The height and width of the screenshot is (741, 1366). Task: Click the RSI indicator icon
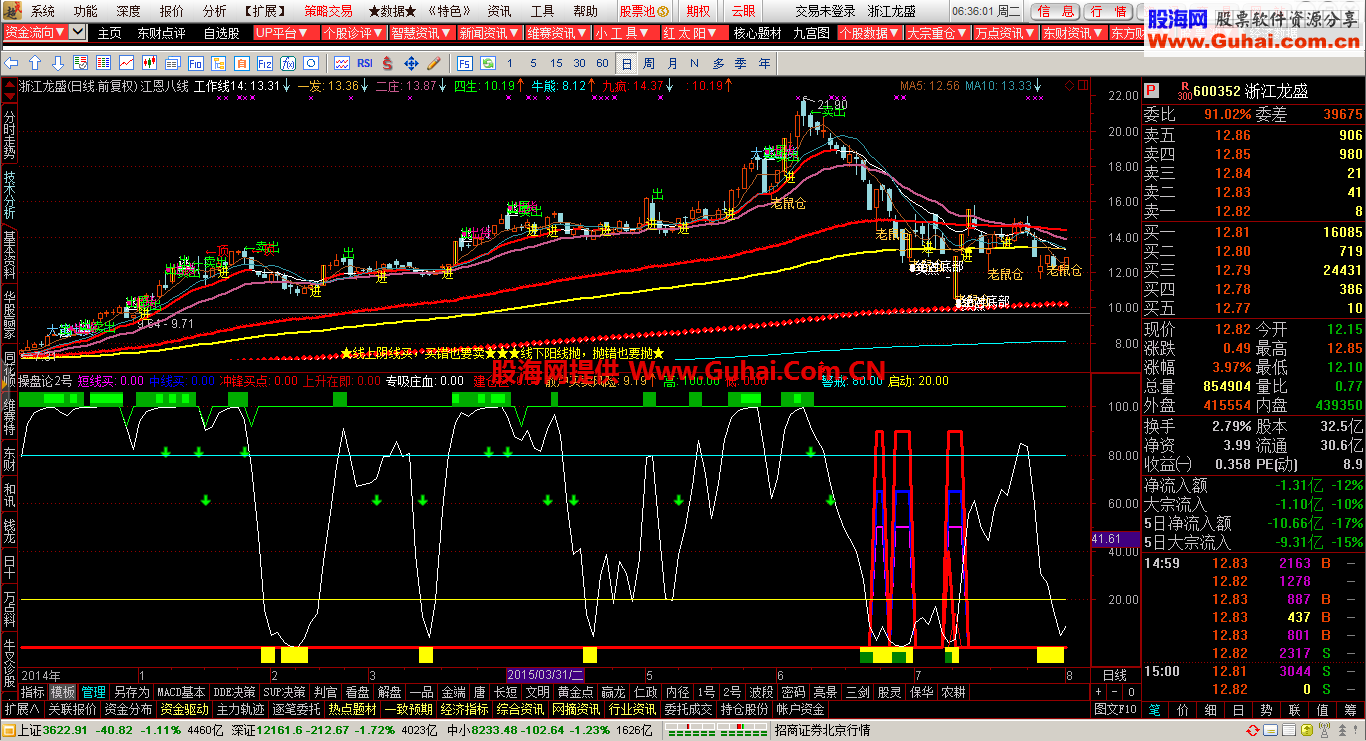click(x=365, y=63)
